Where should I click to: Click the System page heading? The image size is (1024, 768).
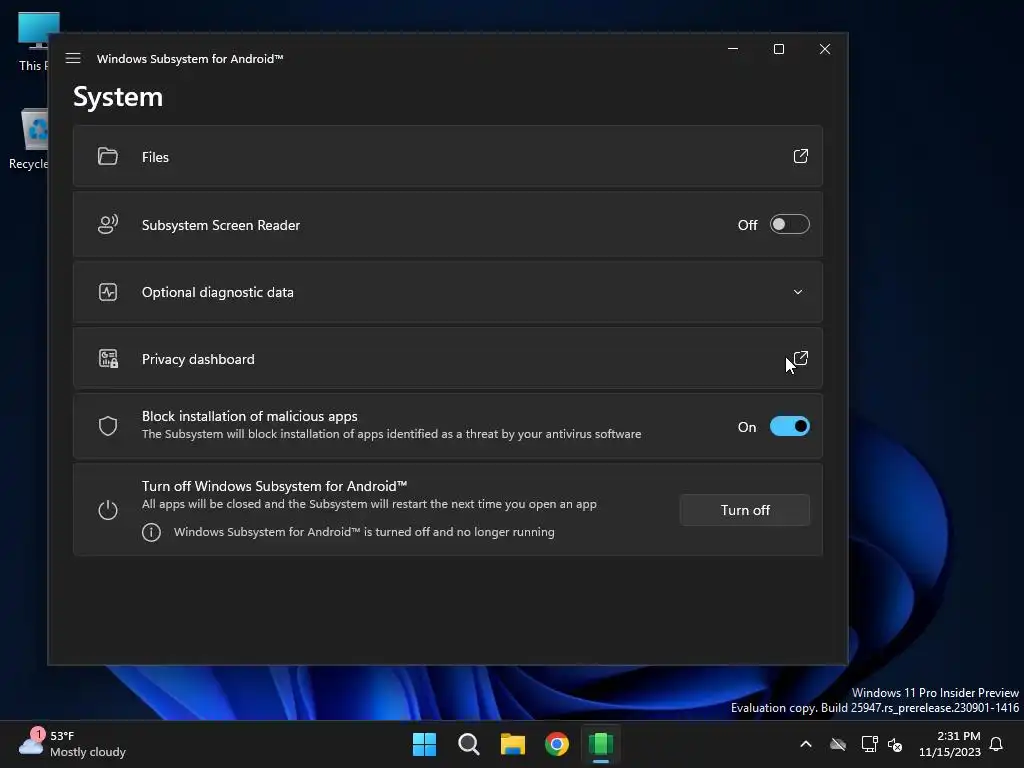tap(118, 97)
